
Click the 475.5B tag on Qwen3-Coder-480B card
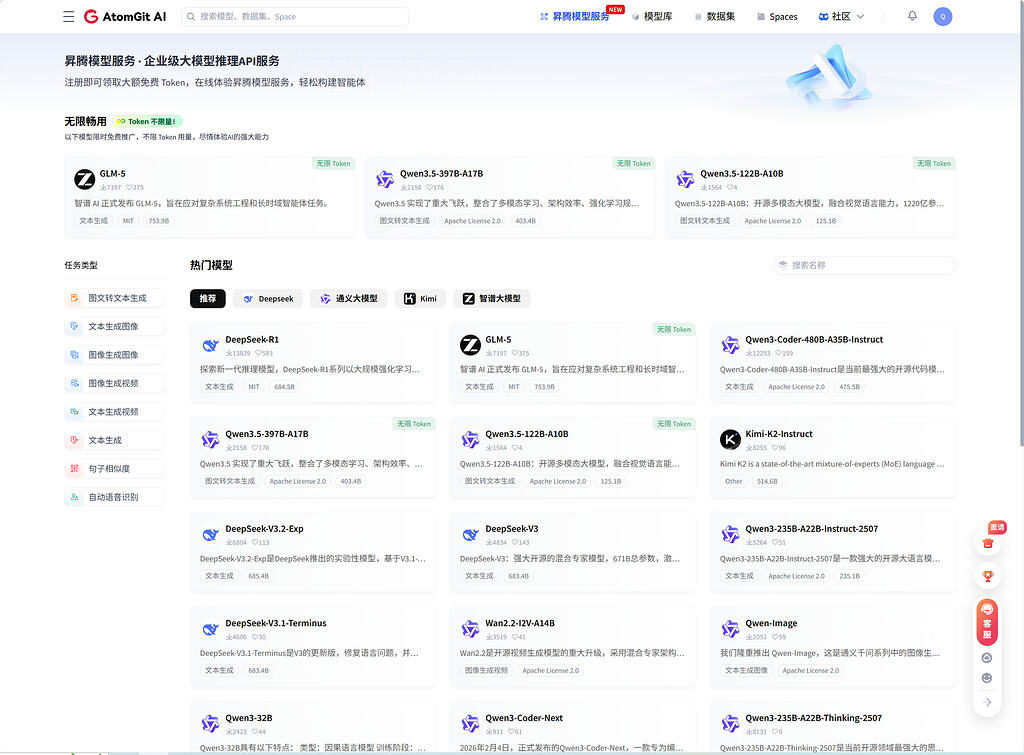pos(849,387)
